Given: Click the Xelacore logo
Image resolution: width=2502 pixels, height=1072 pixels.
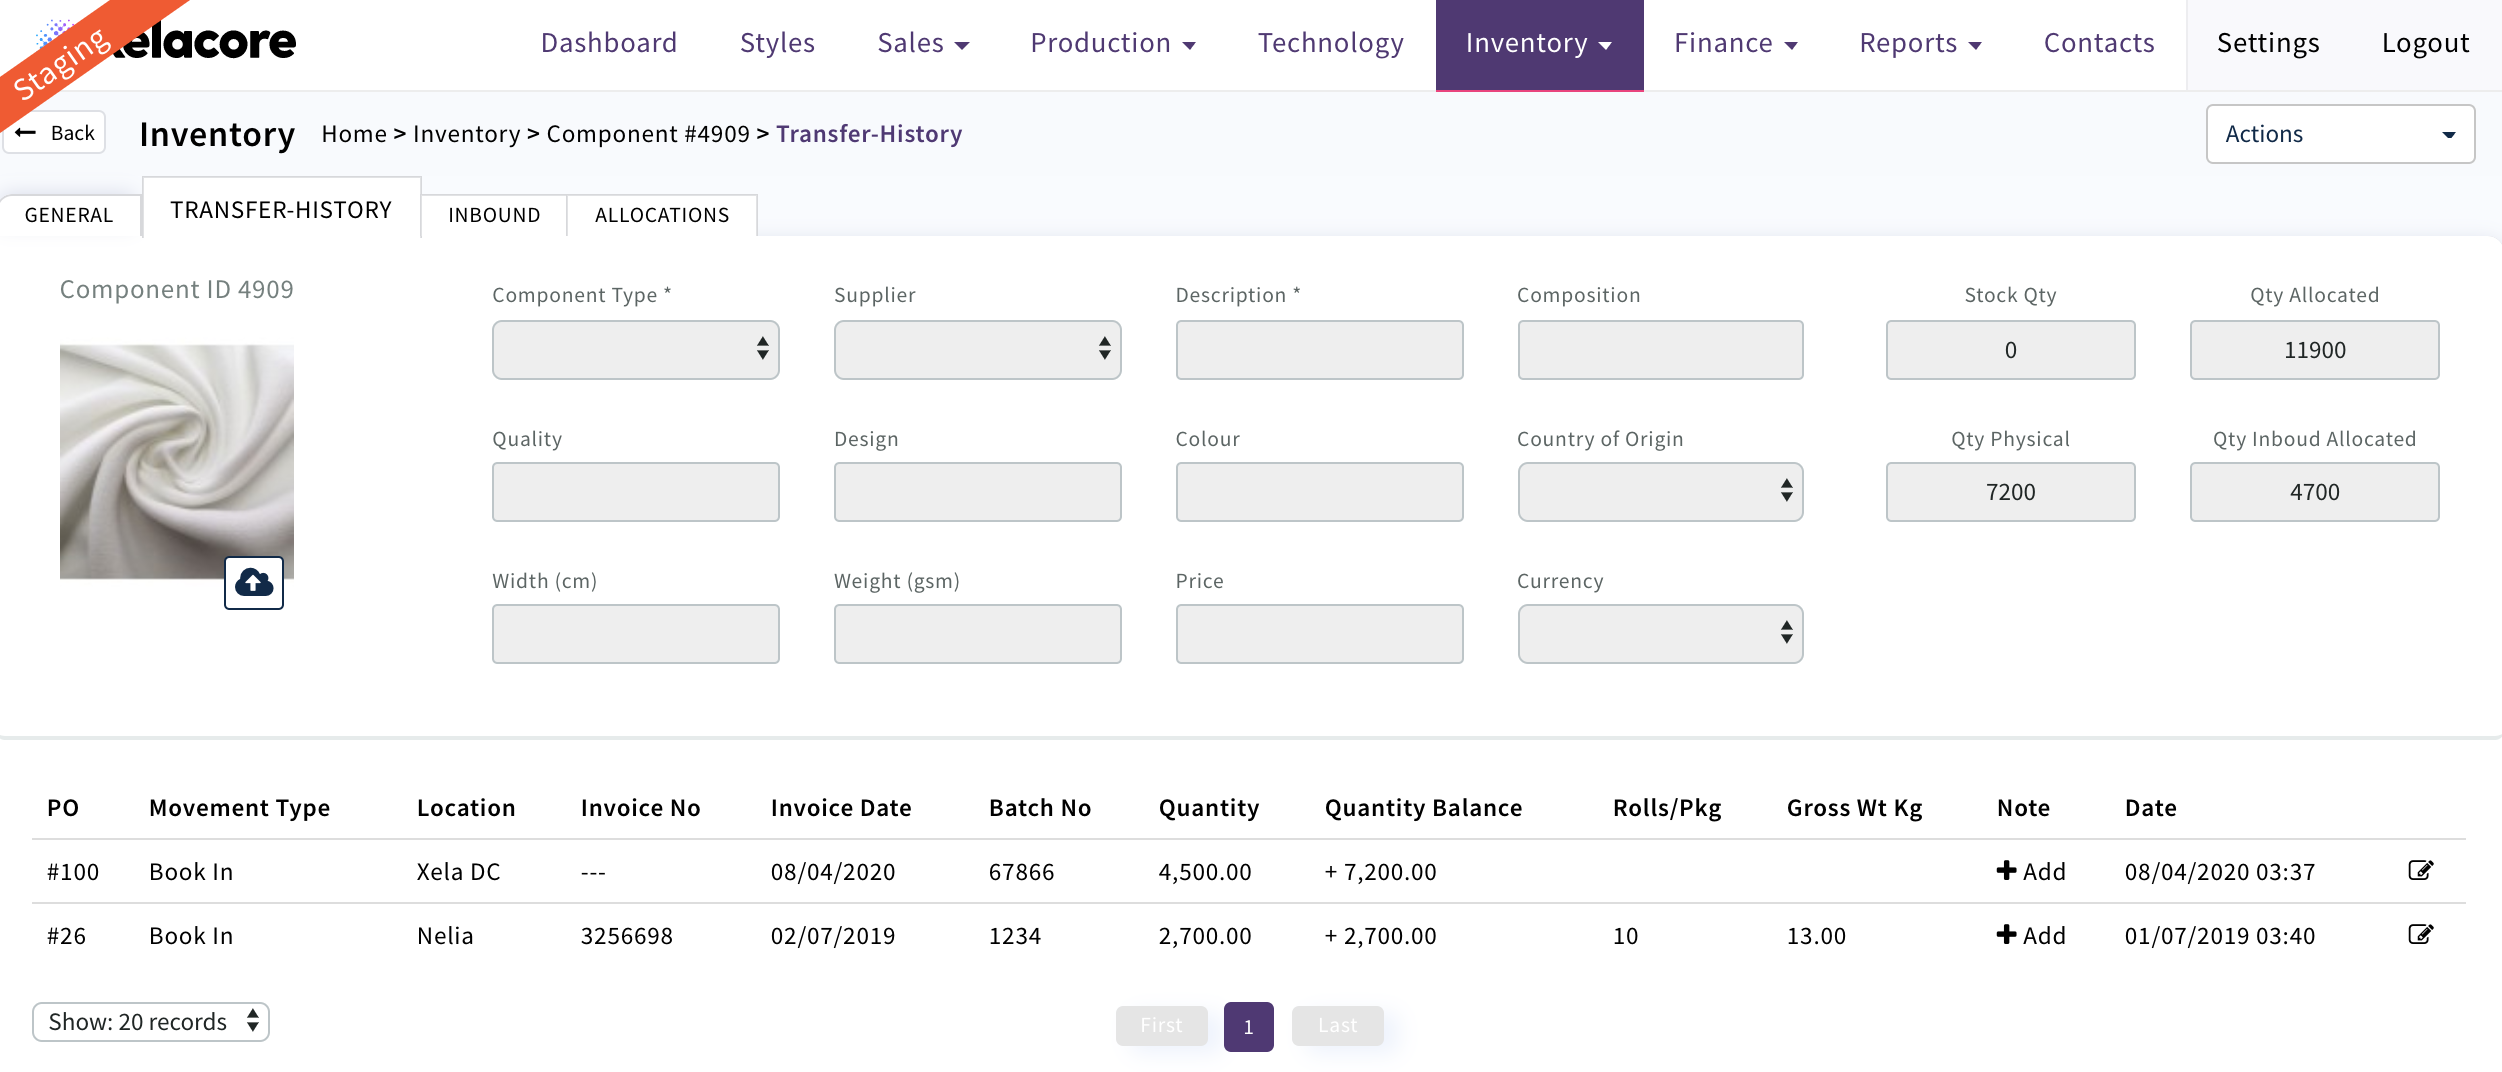Looking at the screenshot, I should pos(200,42).
